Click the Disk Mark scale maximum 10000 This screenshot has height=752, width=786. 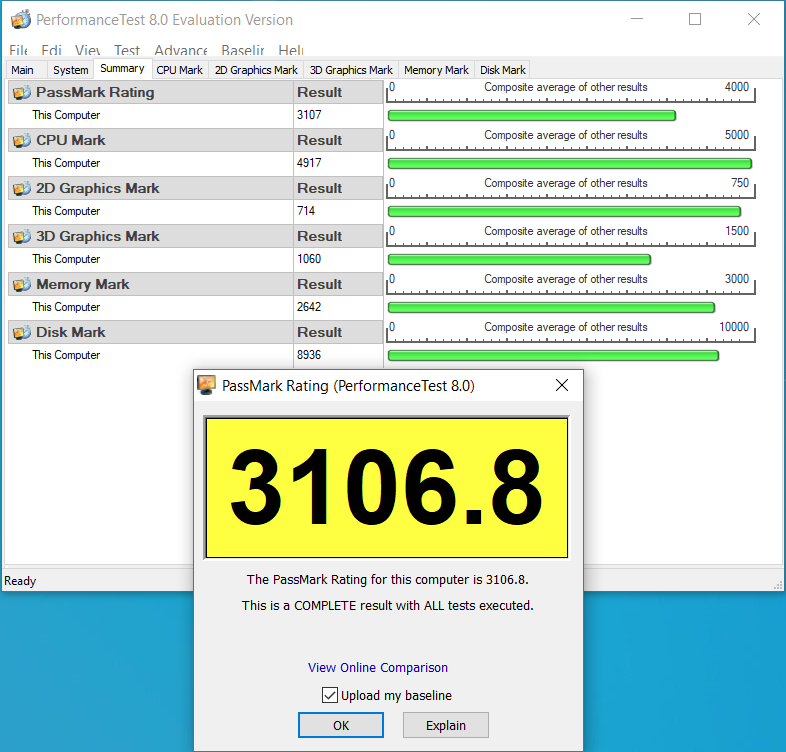click(x=734, y=327)
